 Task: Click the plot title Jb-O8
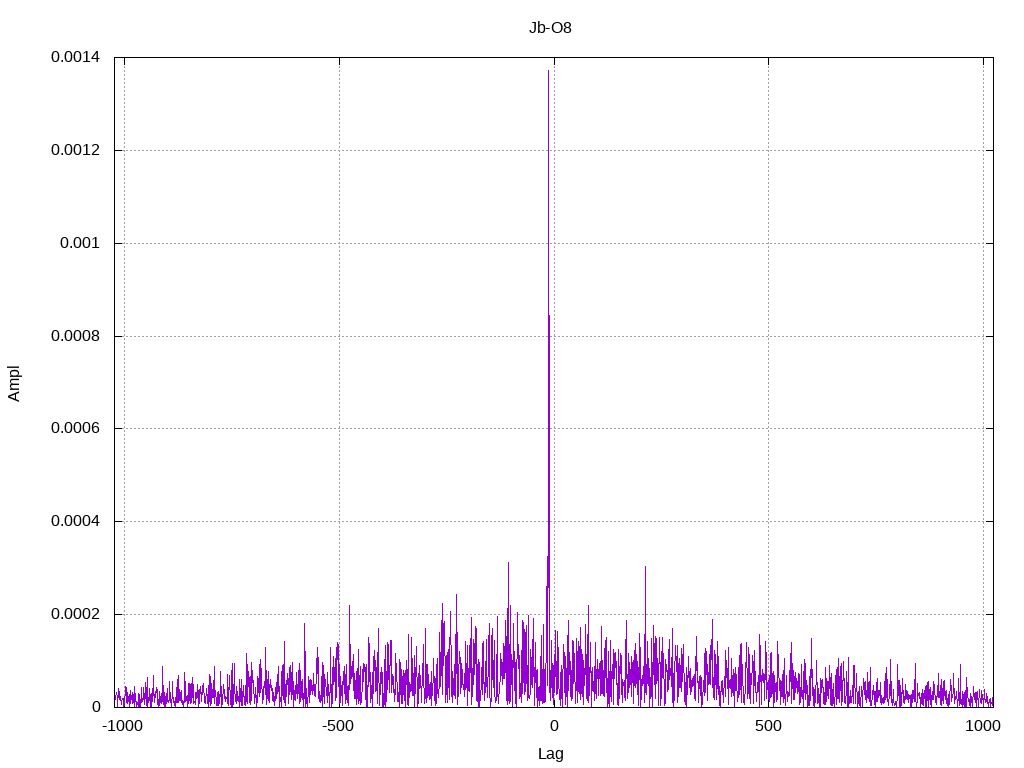(x=550, y=27)
